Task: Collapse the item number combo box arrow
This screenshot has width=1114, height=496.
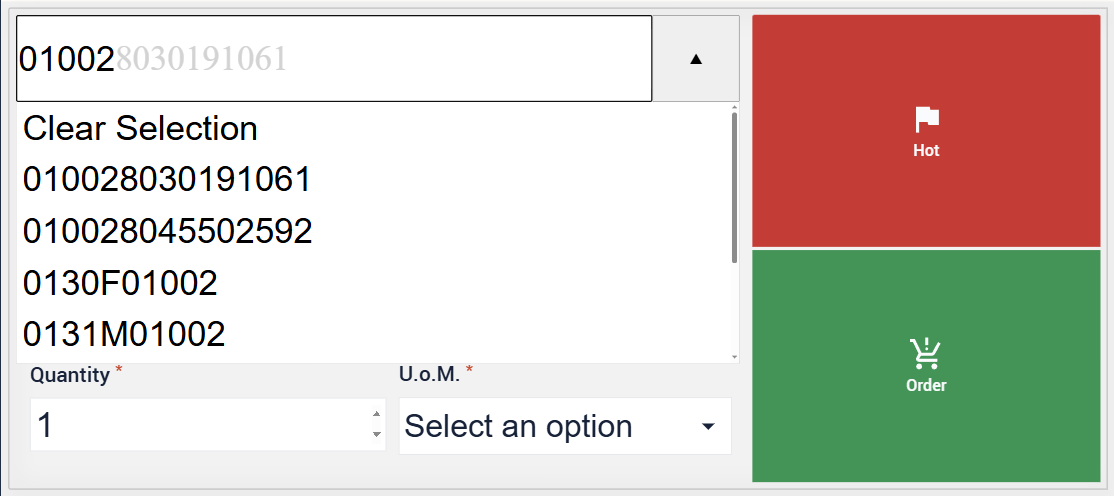Action: tap(696, 59)
